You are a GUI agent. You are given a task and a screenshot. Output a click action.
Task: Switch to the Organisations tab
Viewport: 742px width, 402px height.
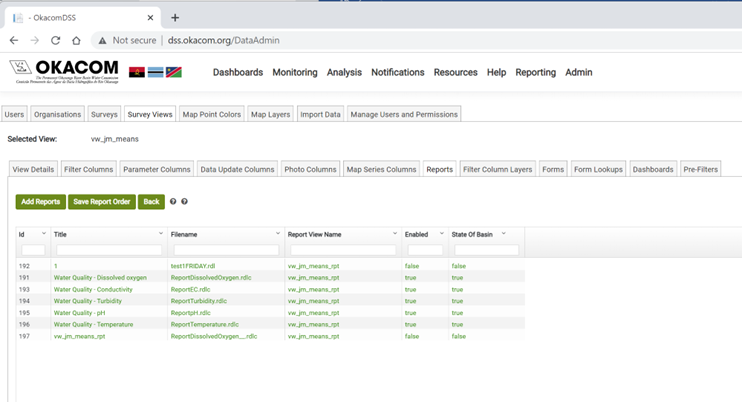coord(58,114)
